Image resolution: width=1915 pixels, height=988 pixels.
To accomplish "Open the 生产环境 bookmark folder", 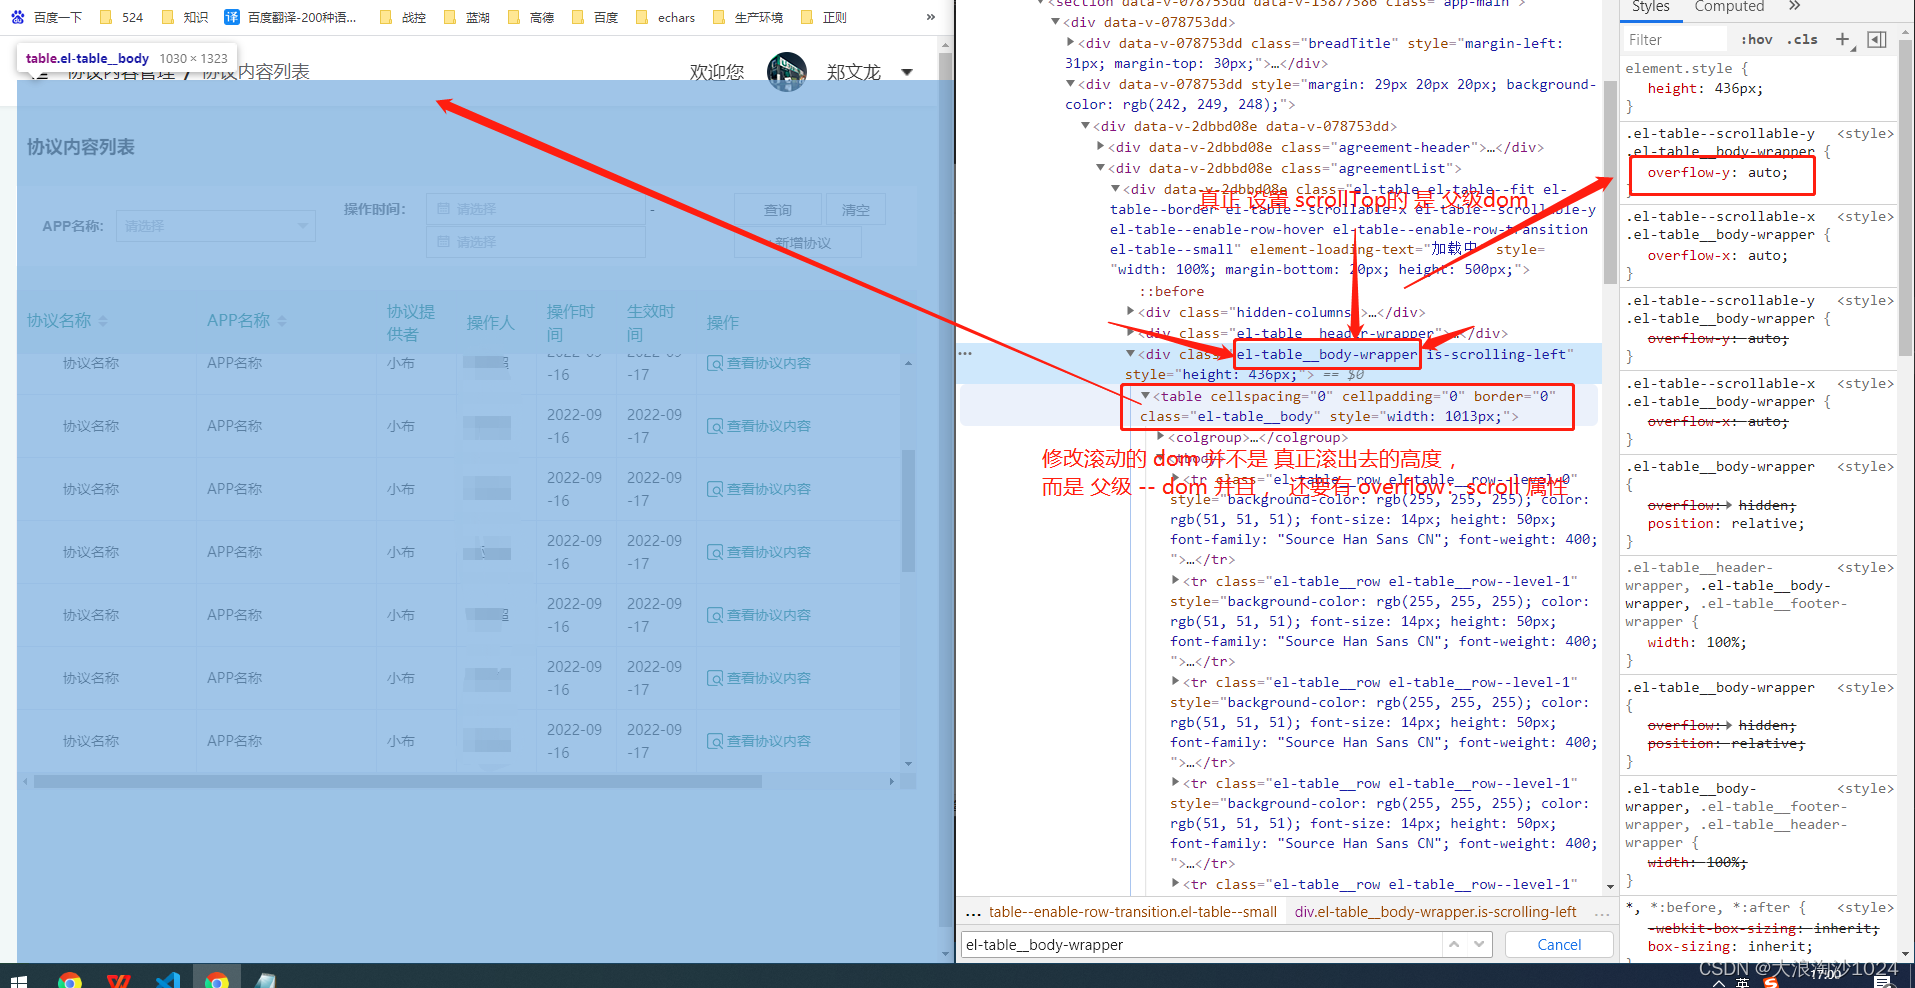I will point(748,17).
